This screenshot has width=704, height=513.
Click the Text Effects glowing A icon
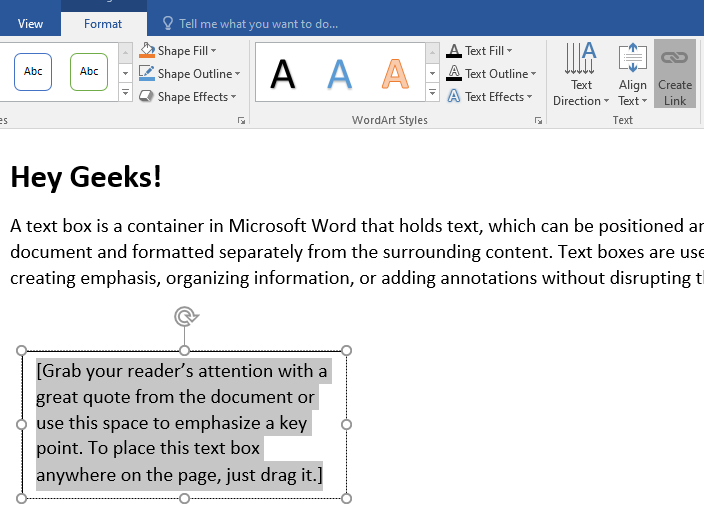point(454,96)
